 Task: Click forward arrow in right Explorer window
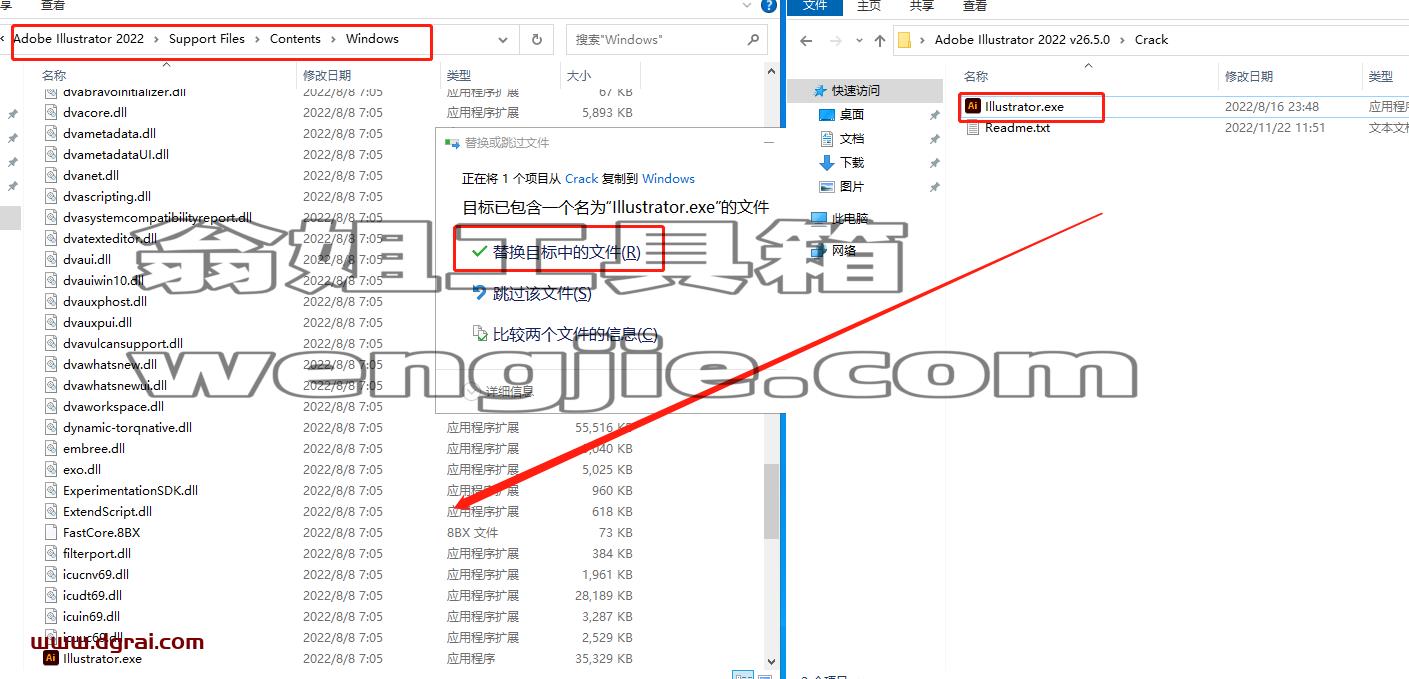click(836, 41)
